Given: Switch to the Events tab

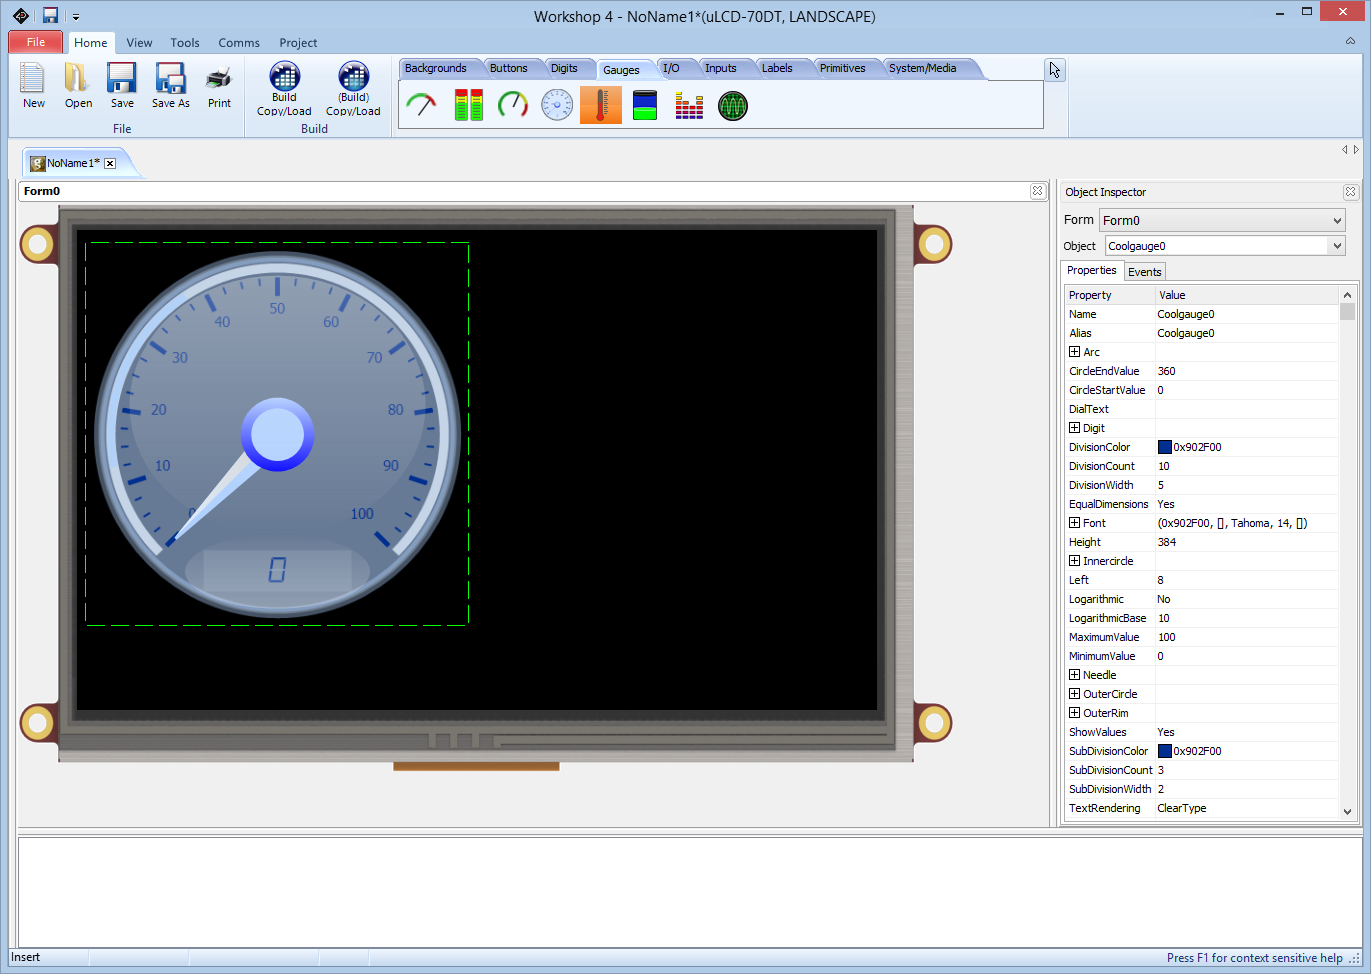Looking at the screenshot, I should click(1144, 271).
